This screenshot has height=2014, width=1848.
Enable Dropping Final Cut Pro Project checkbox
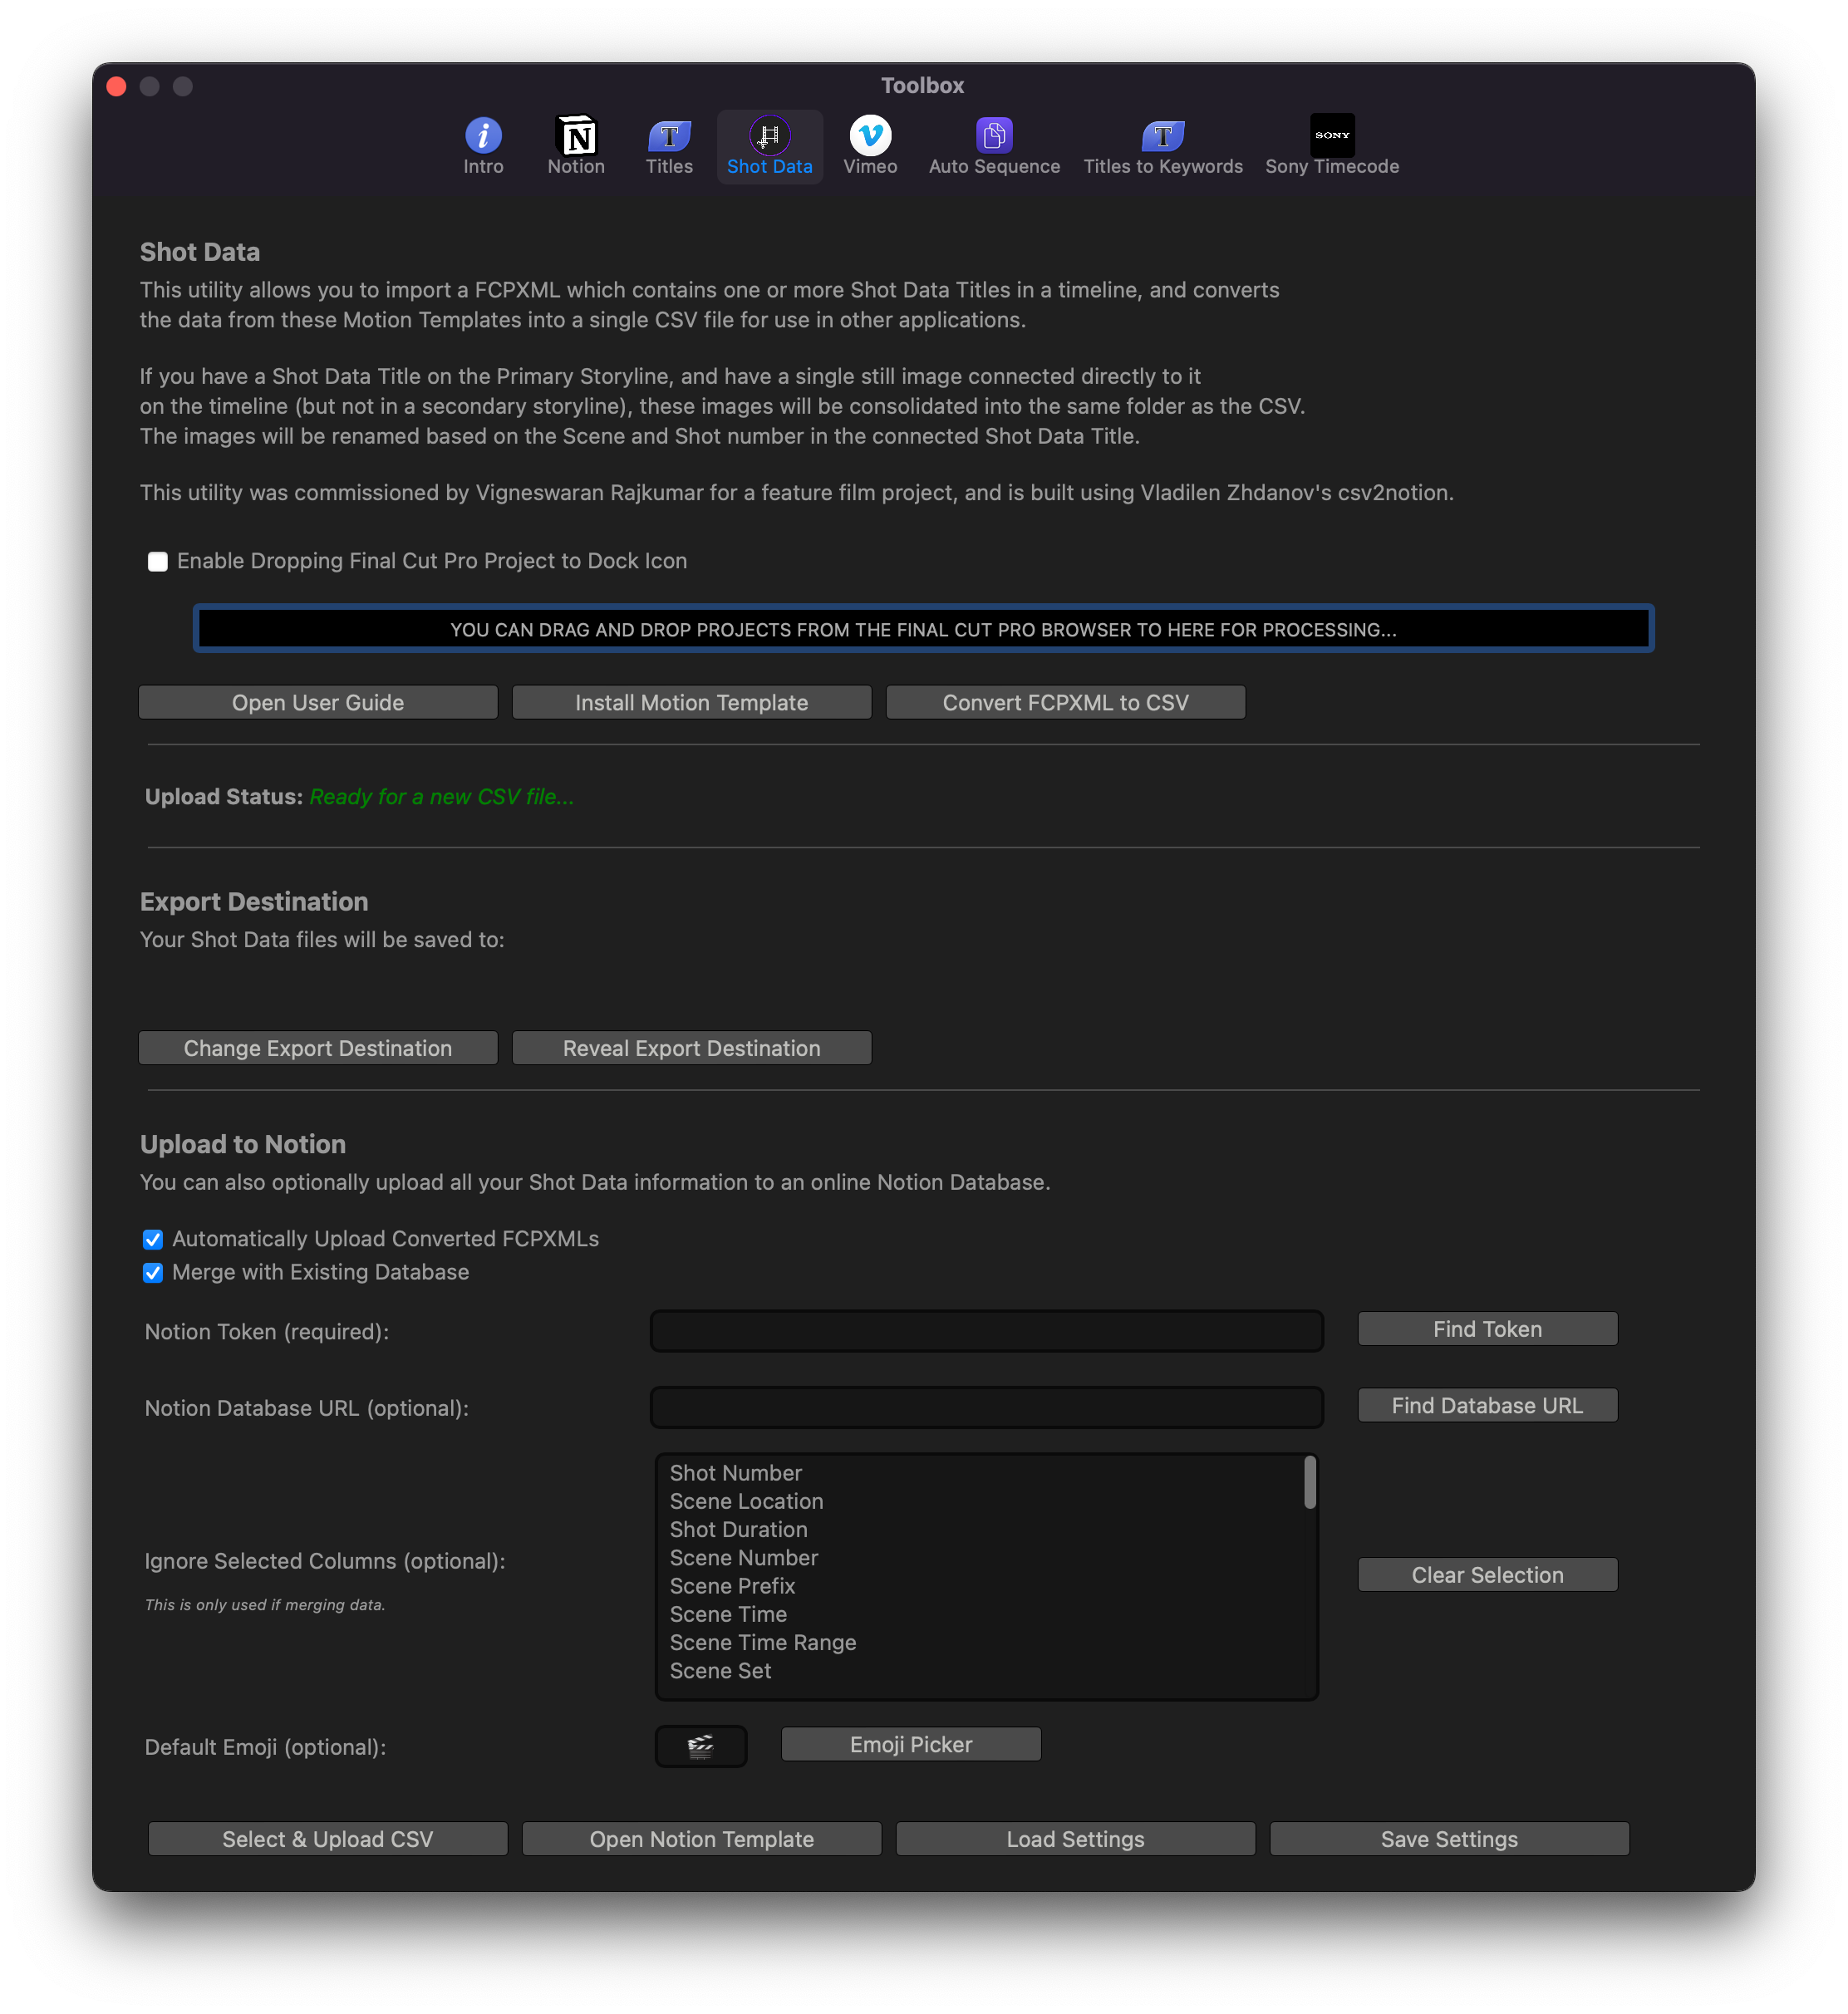158,562
